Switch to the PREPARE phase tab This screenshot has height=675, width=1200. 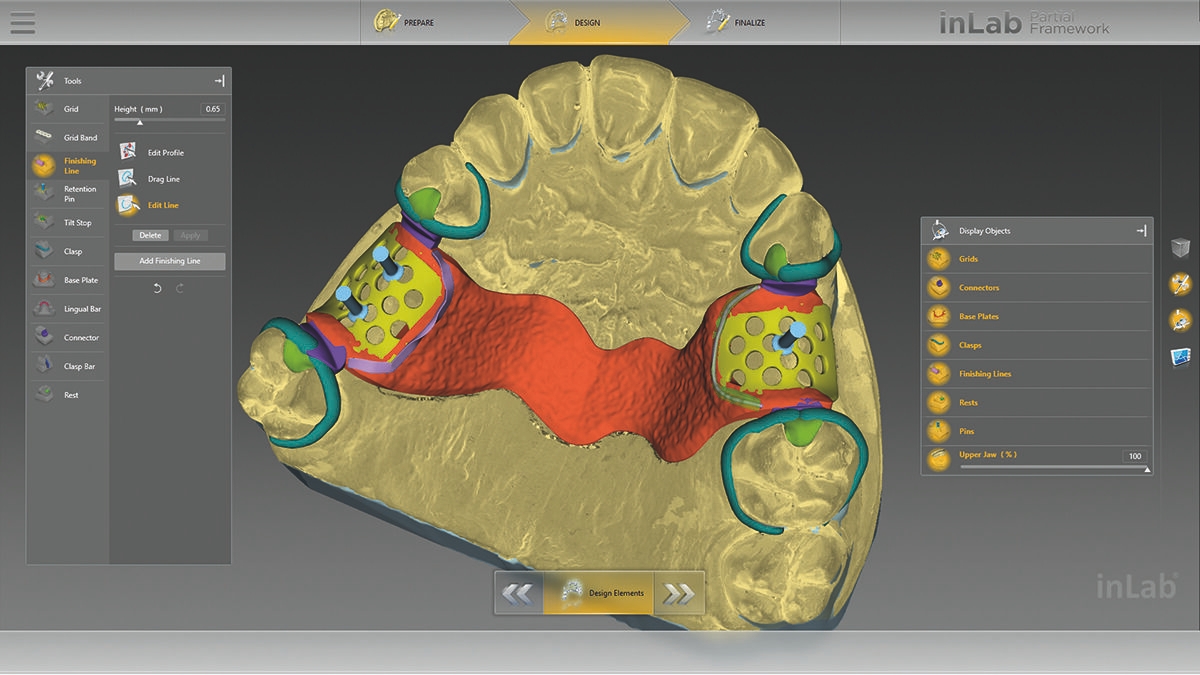coord(435,22)
